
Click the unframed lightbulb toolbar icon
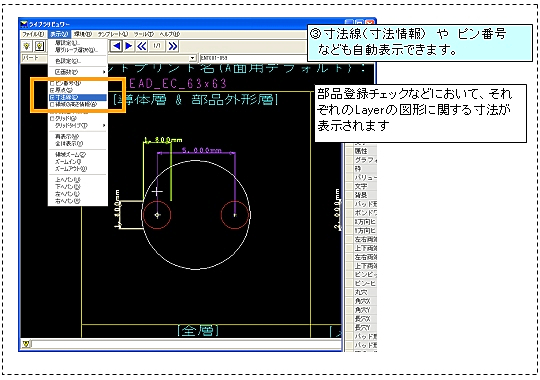point(27,46)
